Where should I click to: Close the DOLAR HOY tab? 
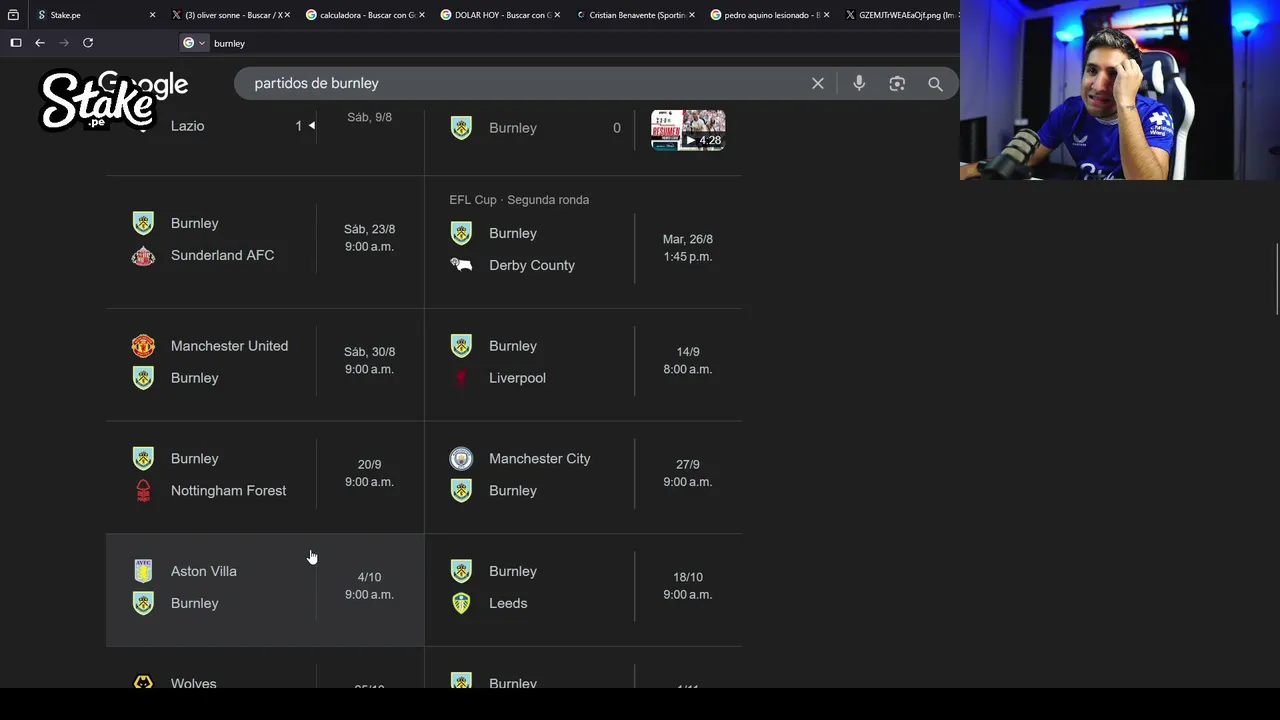point(556,15)
